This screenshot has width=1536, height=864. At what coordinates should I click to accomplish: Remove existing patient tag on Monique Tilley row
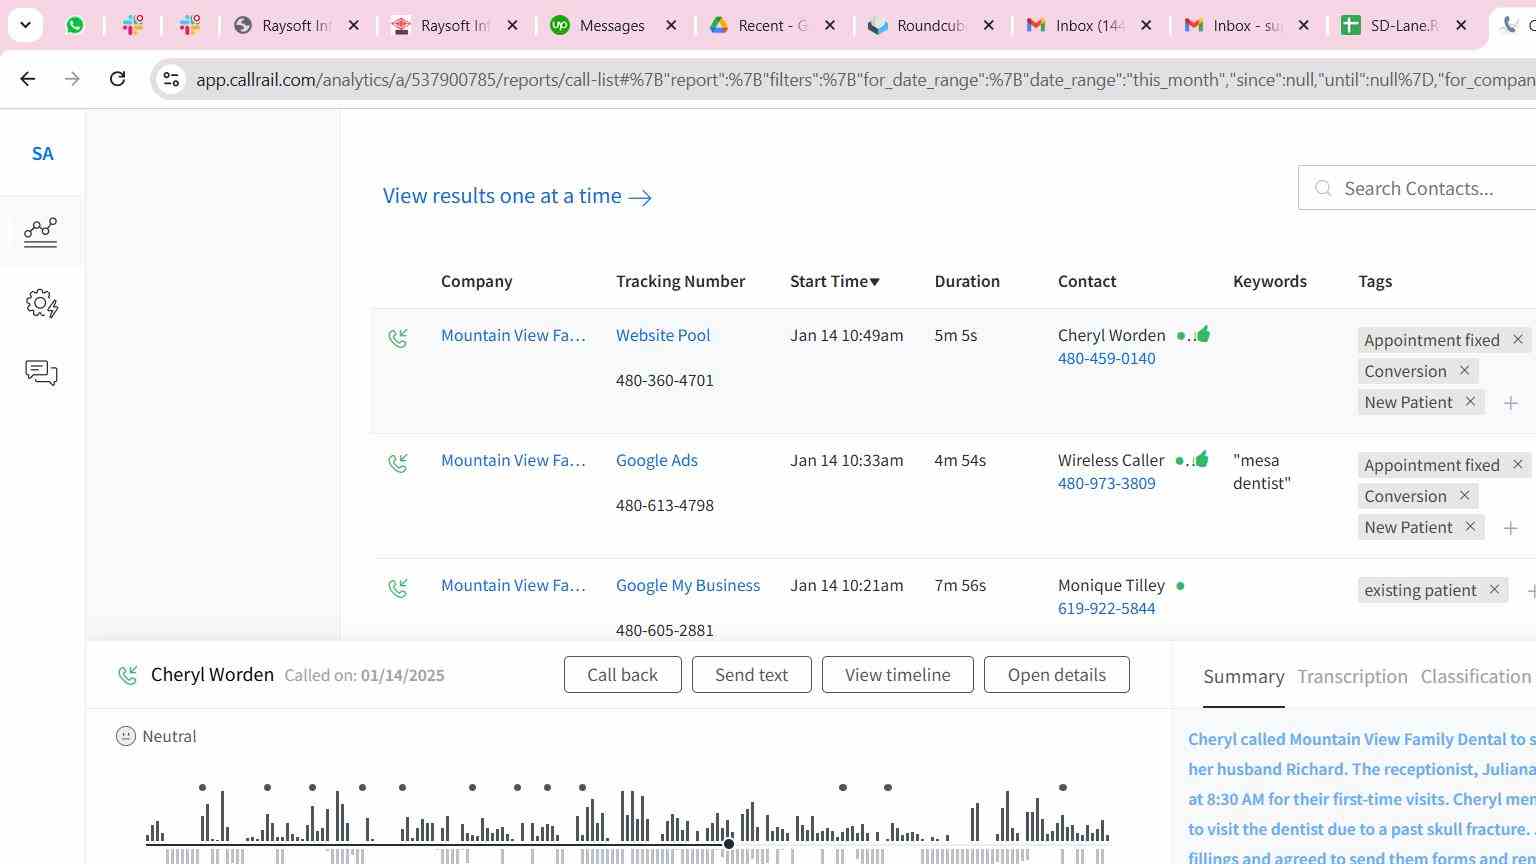1494,590
